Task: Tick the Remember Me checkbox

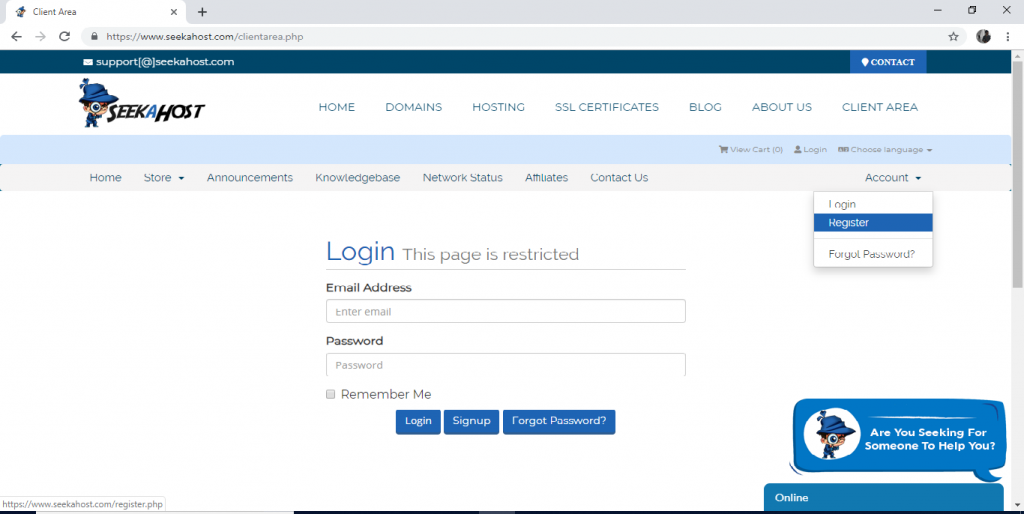Action: pyautogui.click(x=330, y=394)
